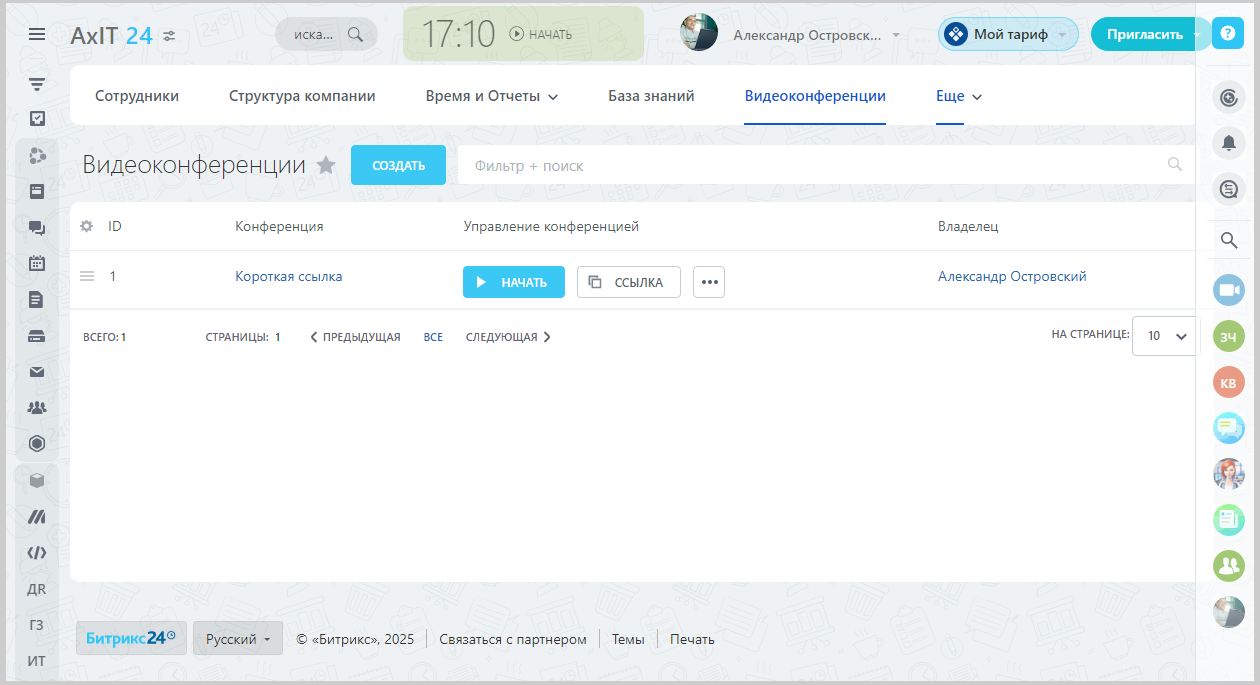Image resolution: width=1260 pixels, height=685 pixels.
Task: Open the hamburger main menu
Action: [37, 34]
